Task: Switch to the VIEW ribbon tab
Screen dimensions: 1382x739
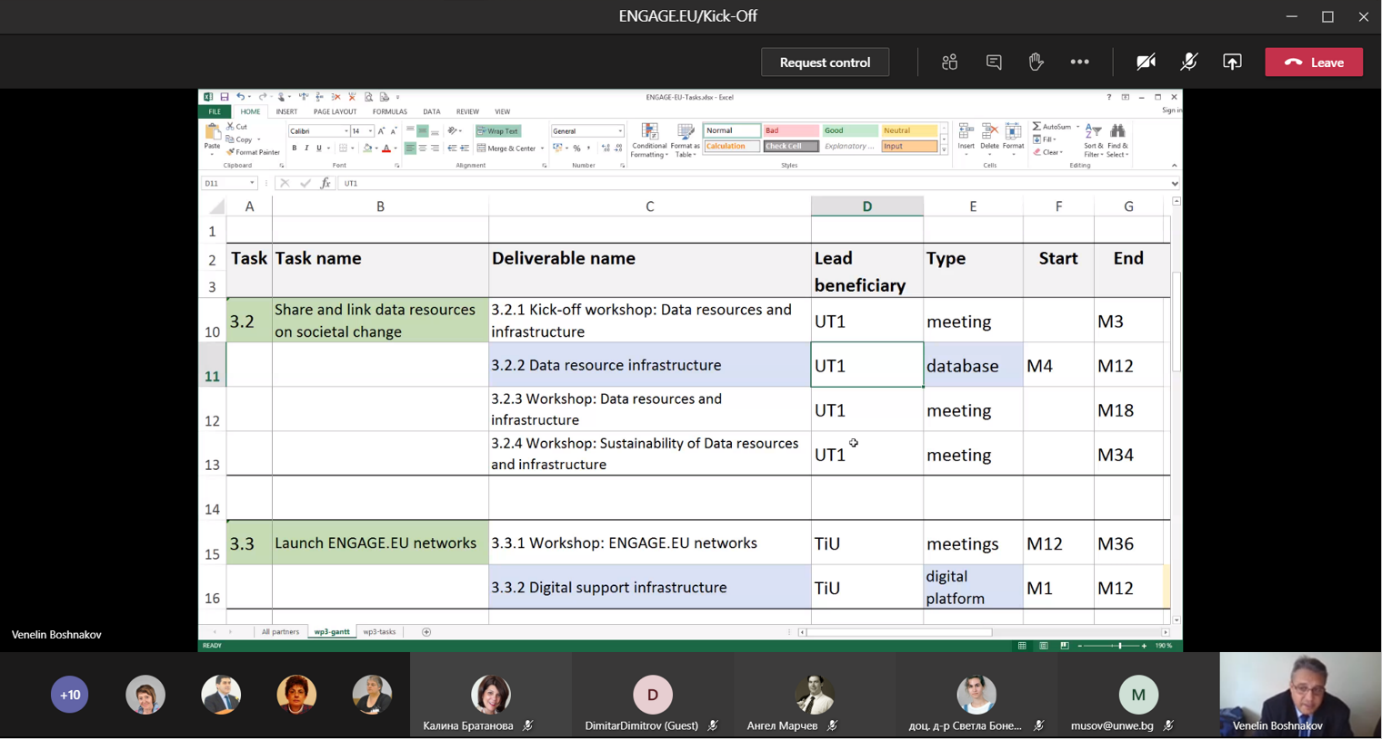Action: 502,112
